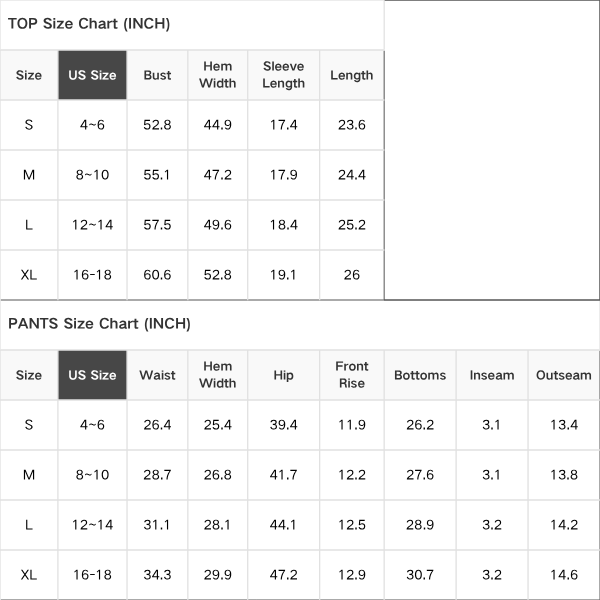Click the PANTS Size Chart (INCH) title

click(99, 324)
